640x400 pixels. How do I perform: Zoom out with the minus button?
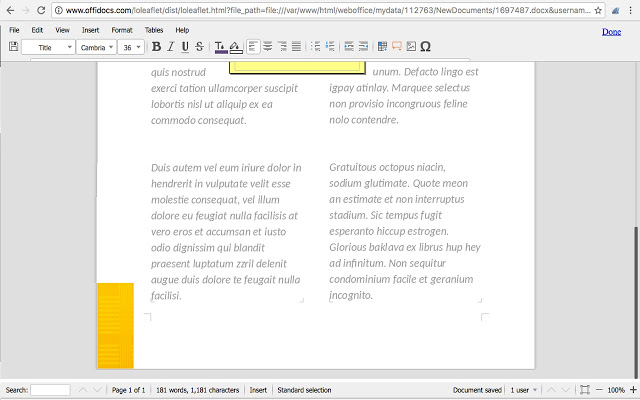point(599,390)
